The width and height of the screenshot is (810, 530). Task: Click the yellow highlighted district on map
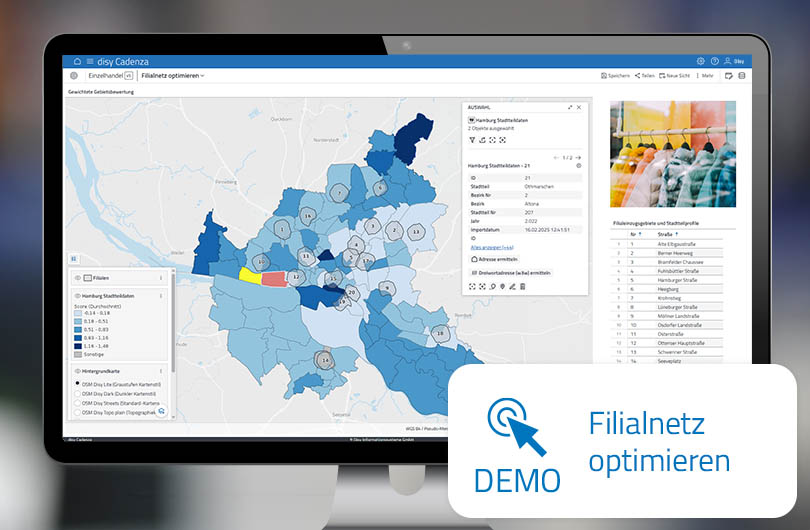pos(250,275)
